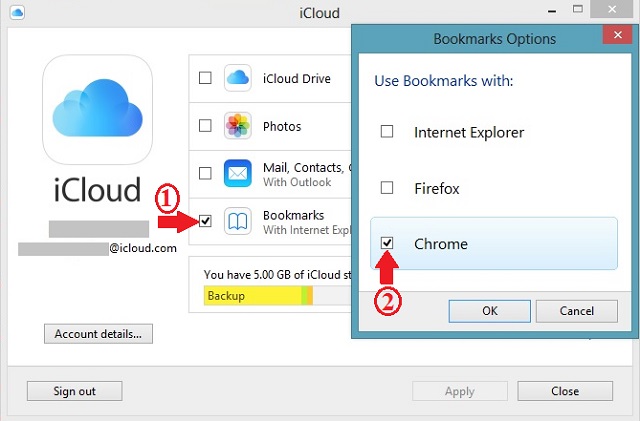This screenshot has height=421, width=640.
Task: Check the Firefox checkbox
Action: (387, 187)
